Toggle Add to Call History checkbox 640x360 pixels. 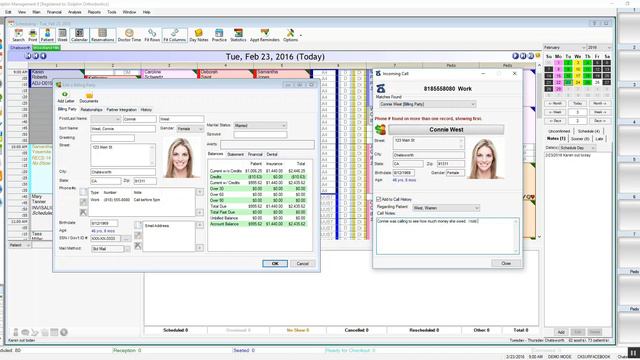[378, 199]
